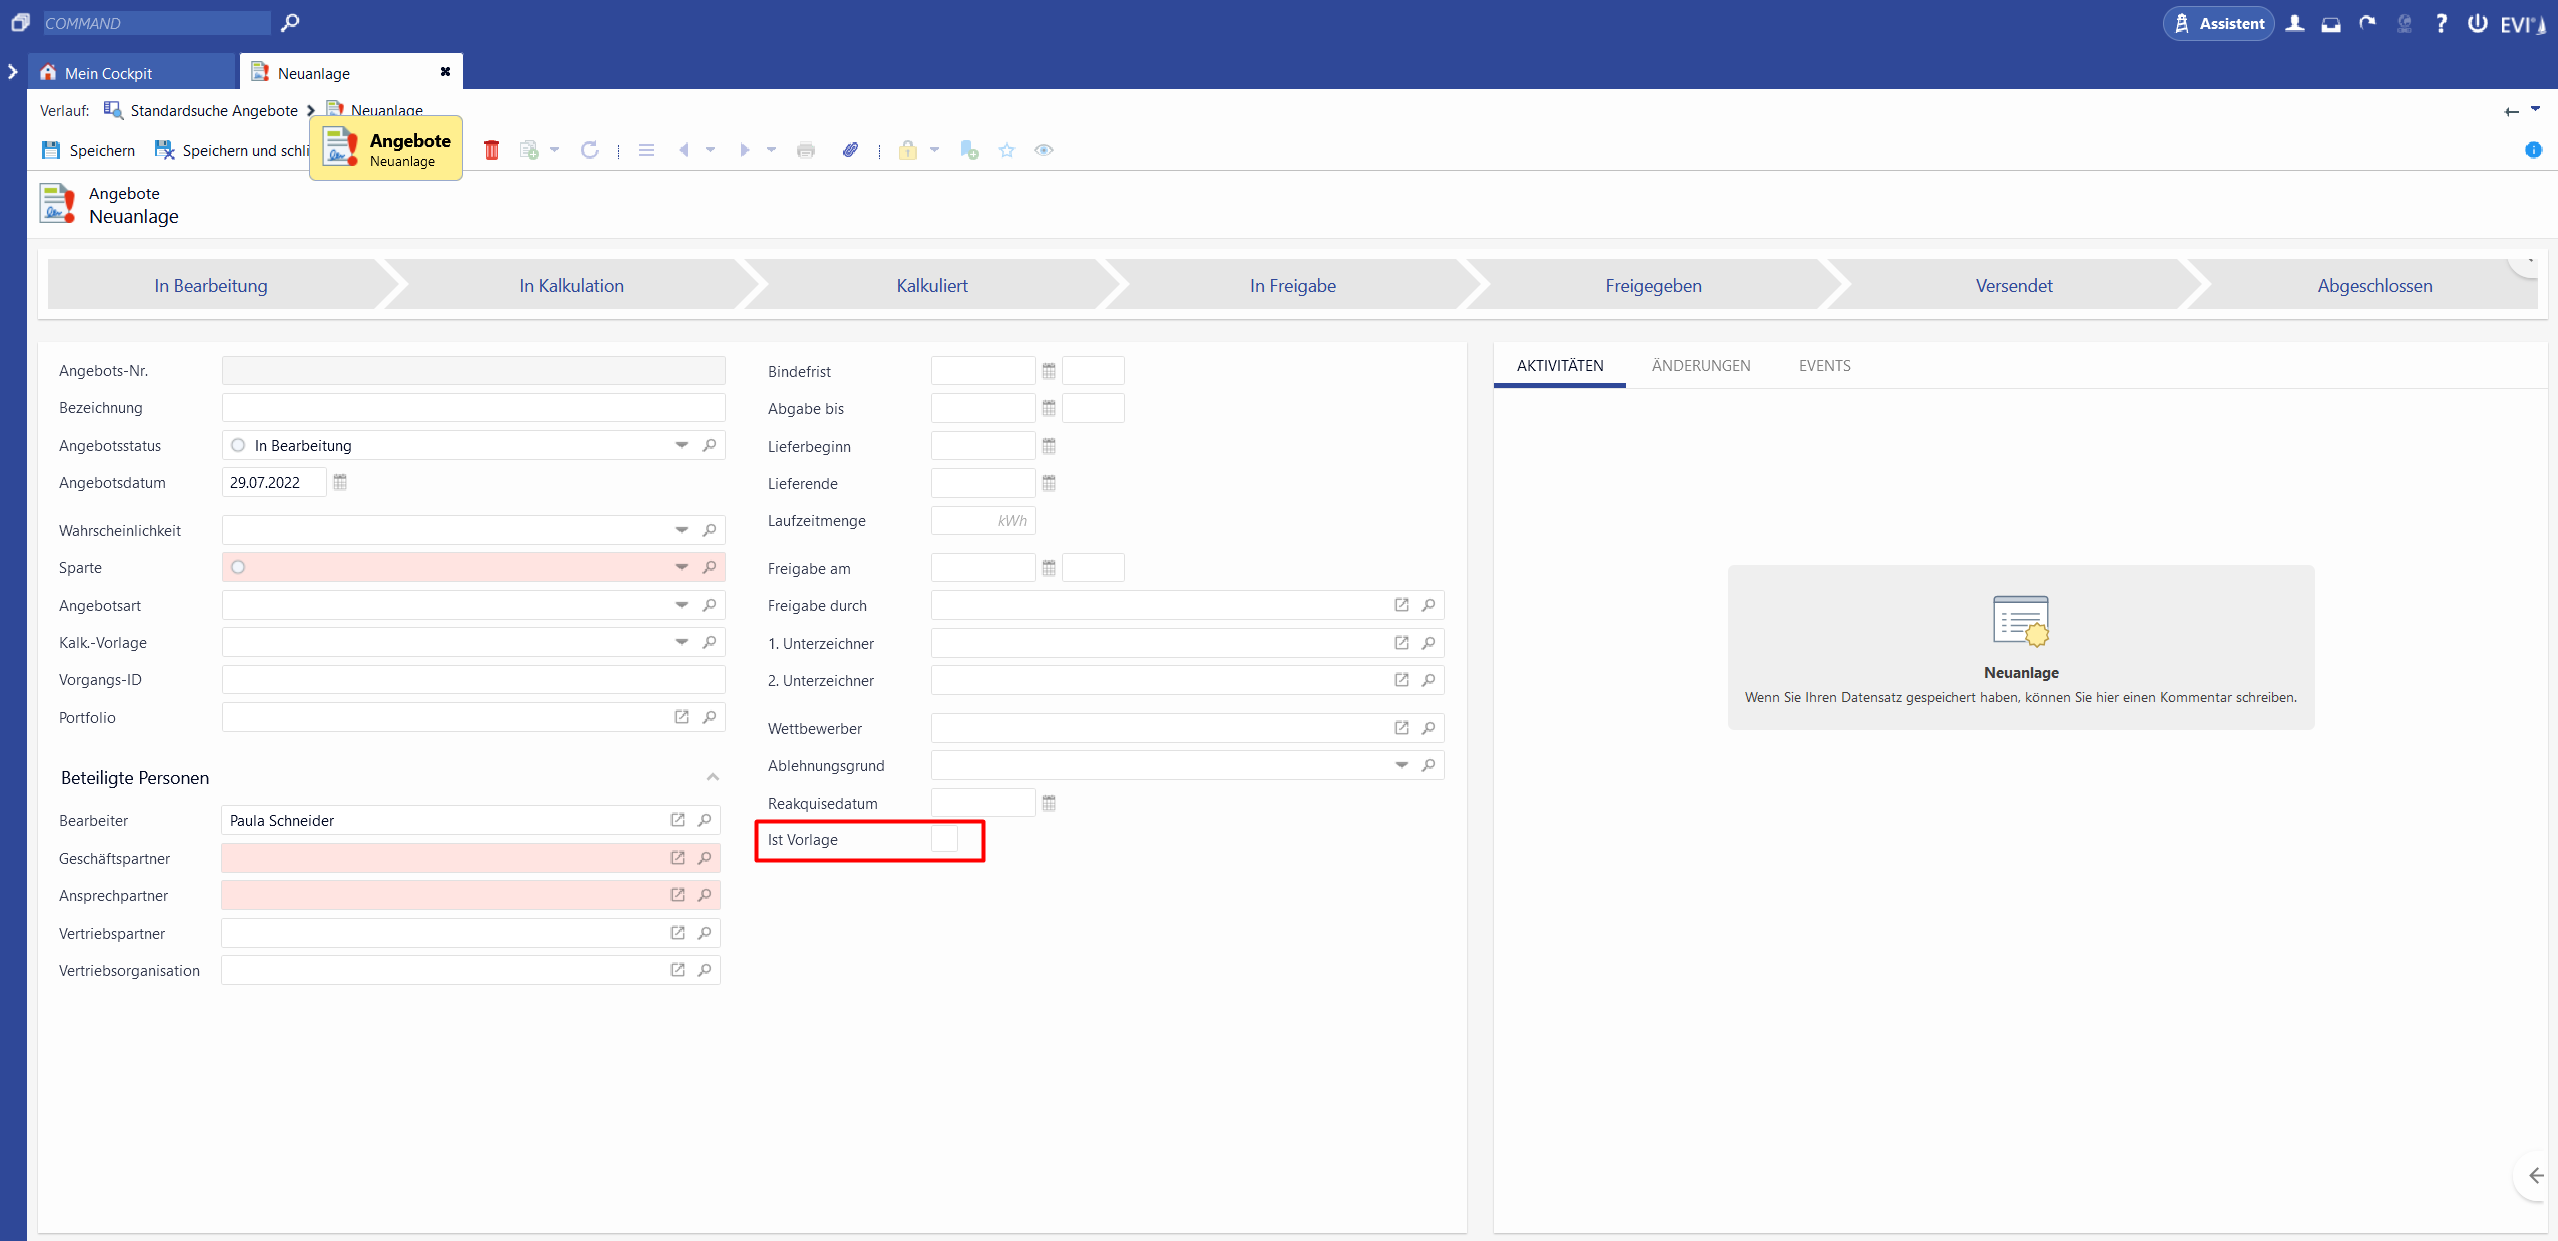Collapse the Beteiligte Personen section
This screenshot has height=1241, width=2558.
pyautogui.click(x=713, y=777)
